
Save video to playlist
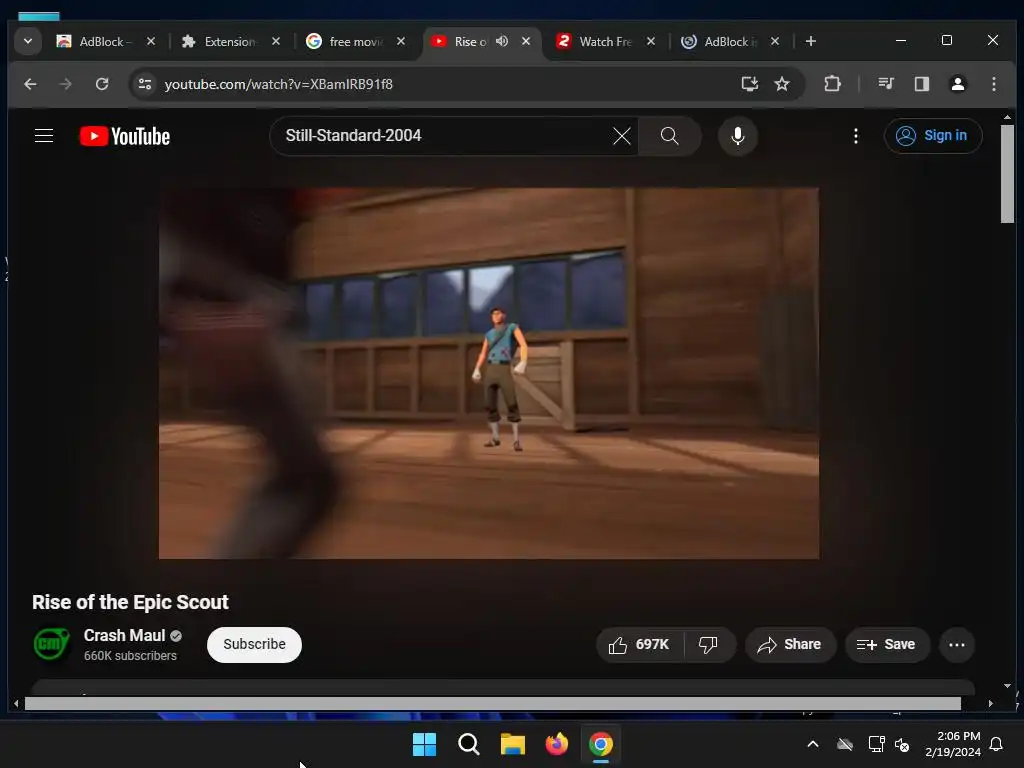[886, 645]
